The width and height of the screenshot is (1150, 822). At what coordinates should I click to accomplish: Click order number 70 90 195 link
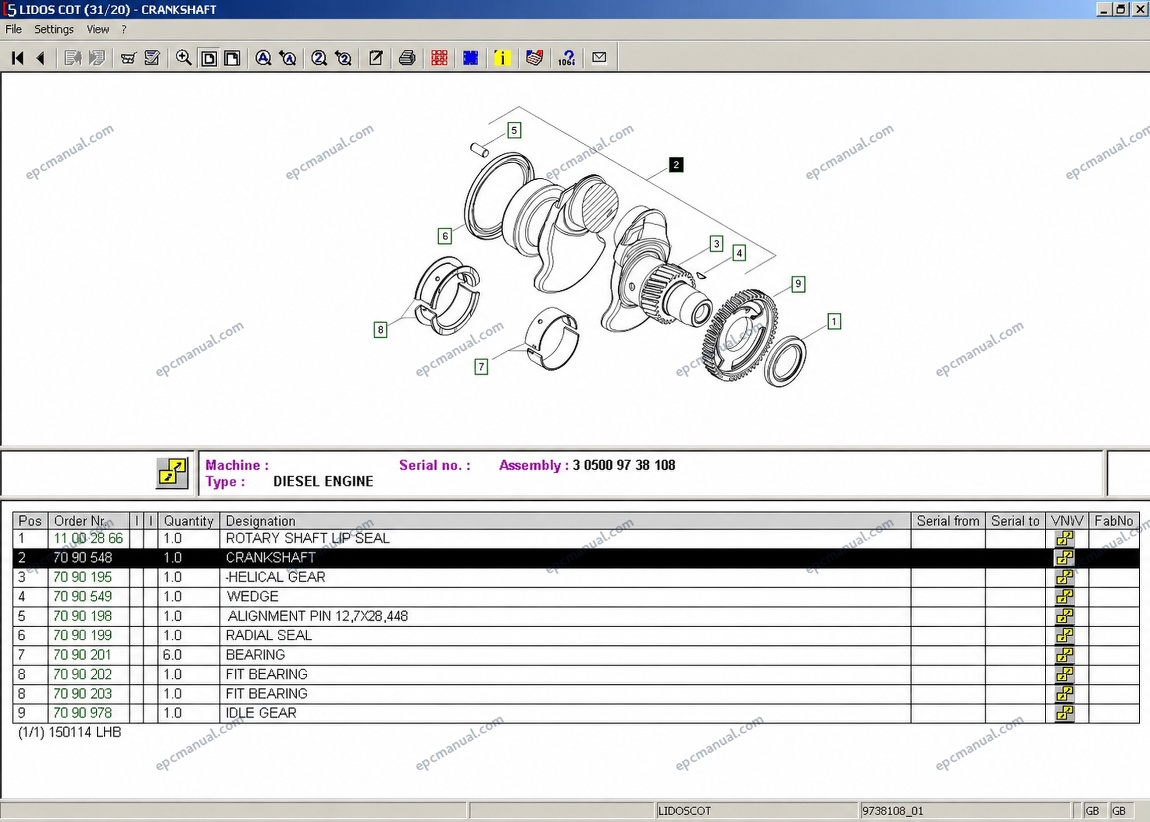[x=82, y=577]
